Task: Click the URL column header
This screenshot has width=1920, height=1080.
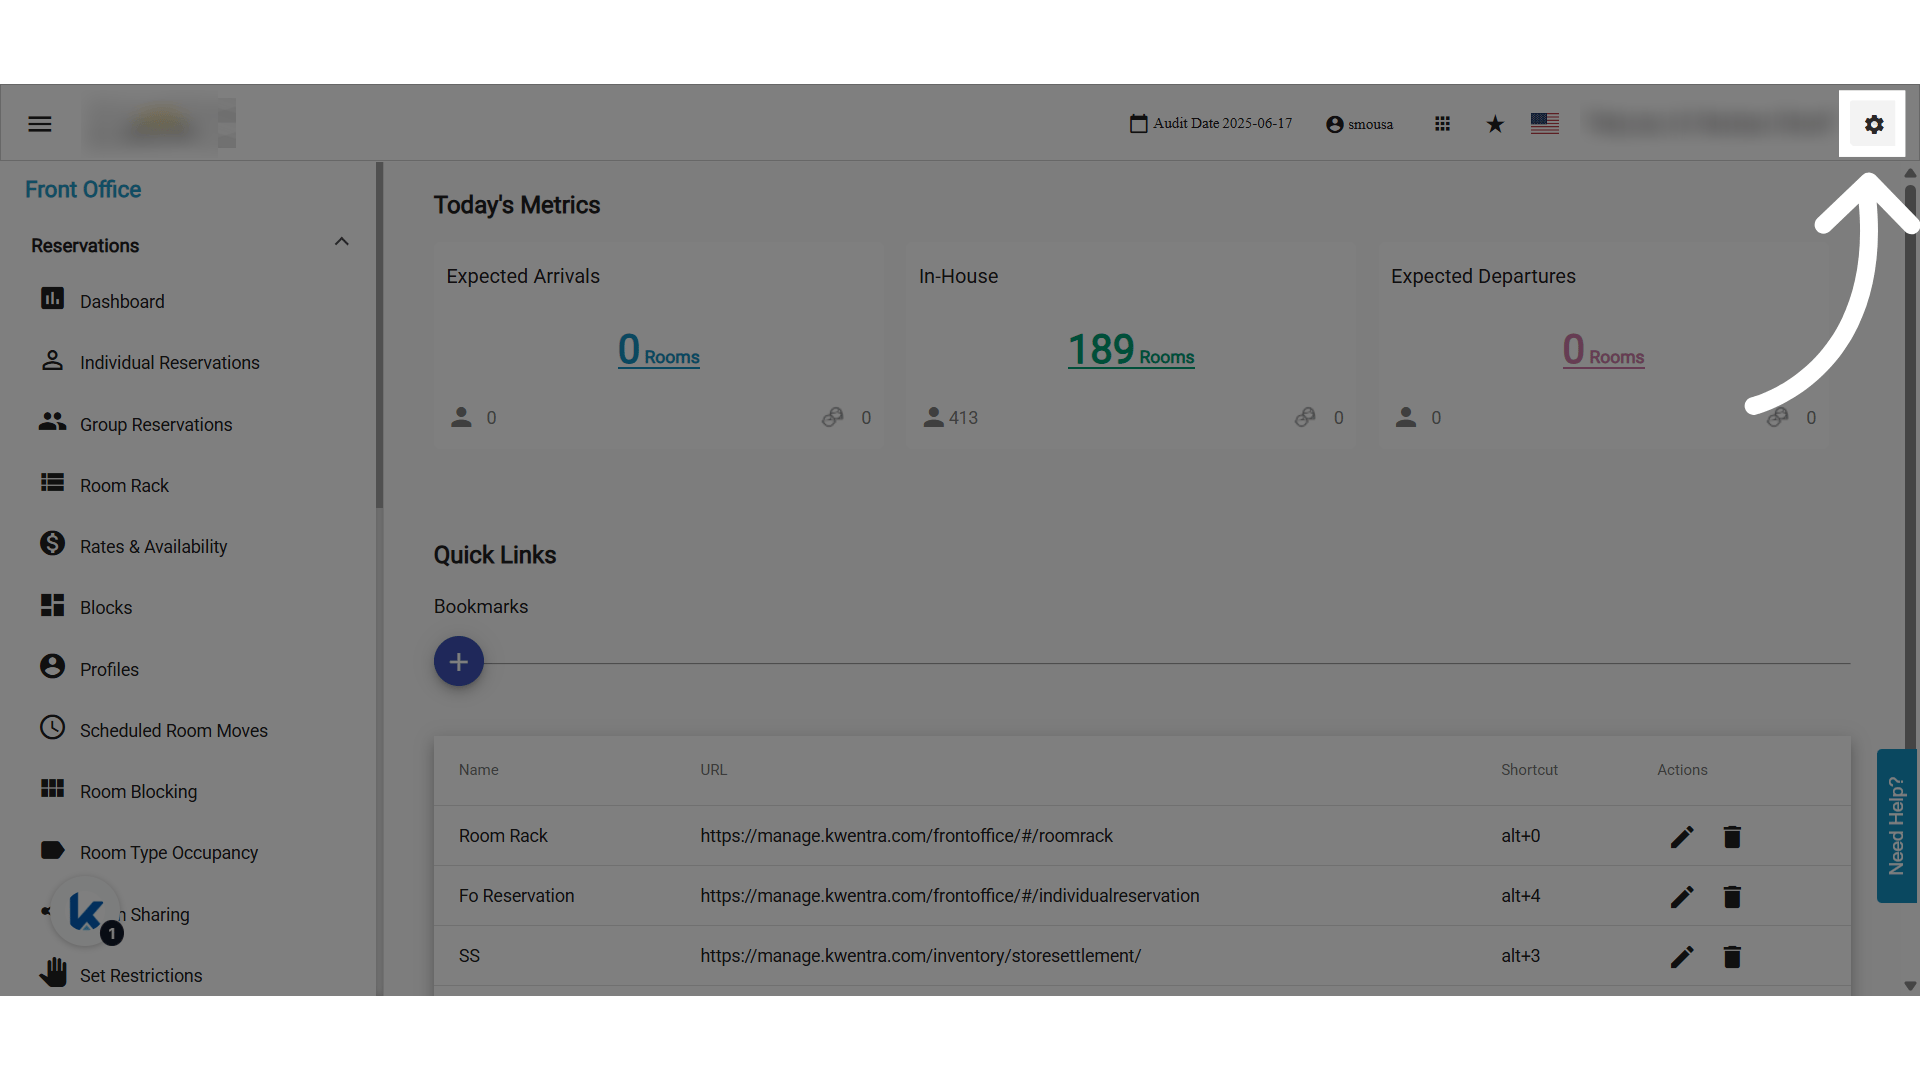Action: 713,770
